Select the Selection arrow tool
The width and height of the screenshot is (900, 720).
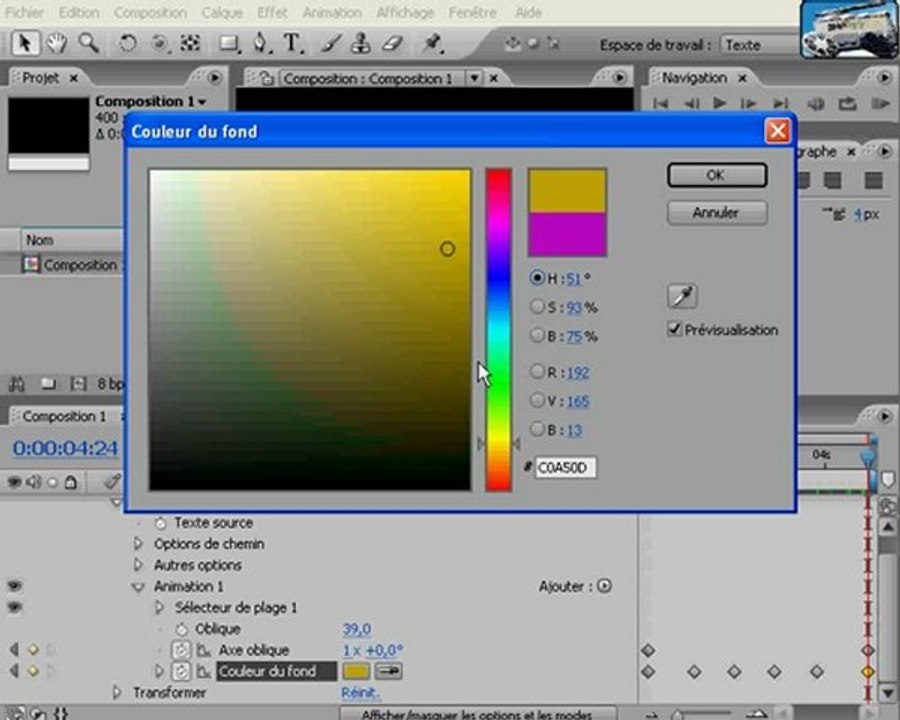coord(25,43)
